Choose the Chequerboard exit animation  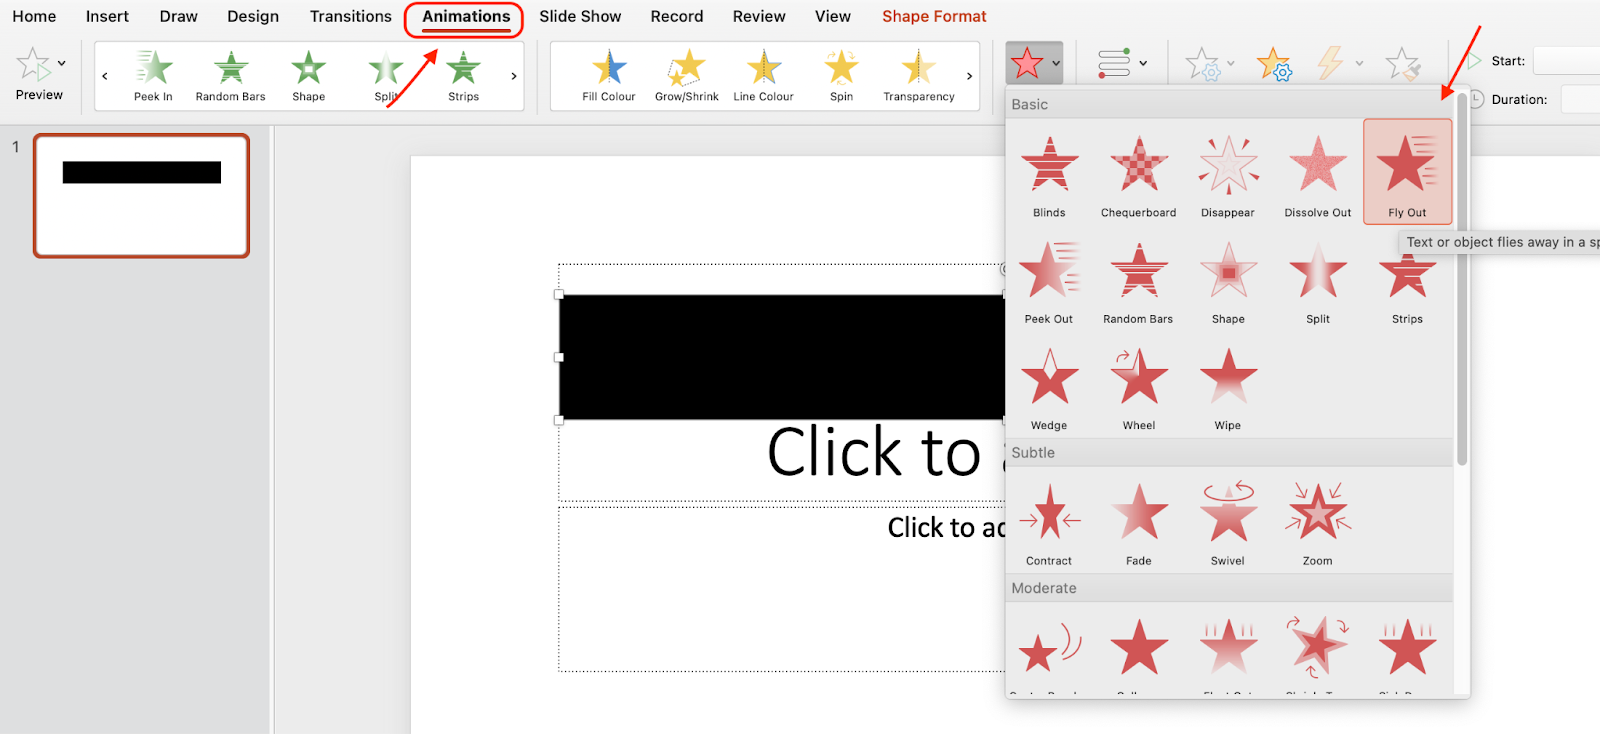coord(1138,175)
